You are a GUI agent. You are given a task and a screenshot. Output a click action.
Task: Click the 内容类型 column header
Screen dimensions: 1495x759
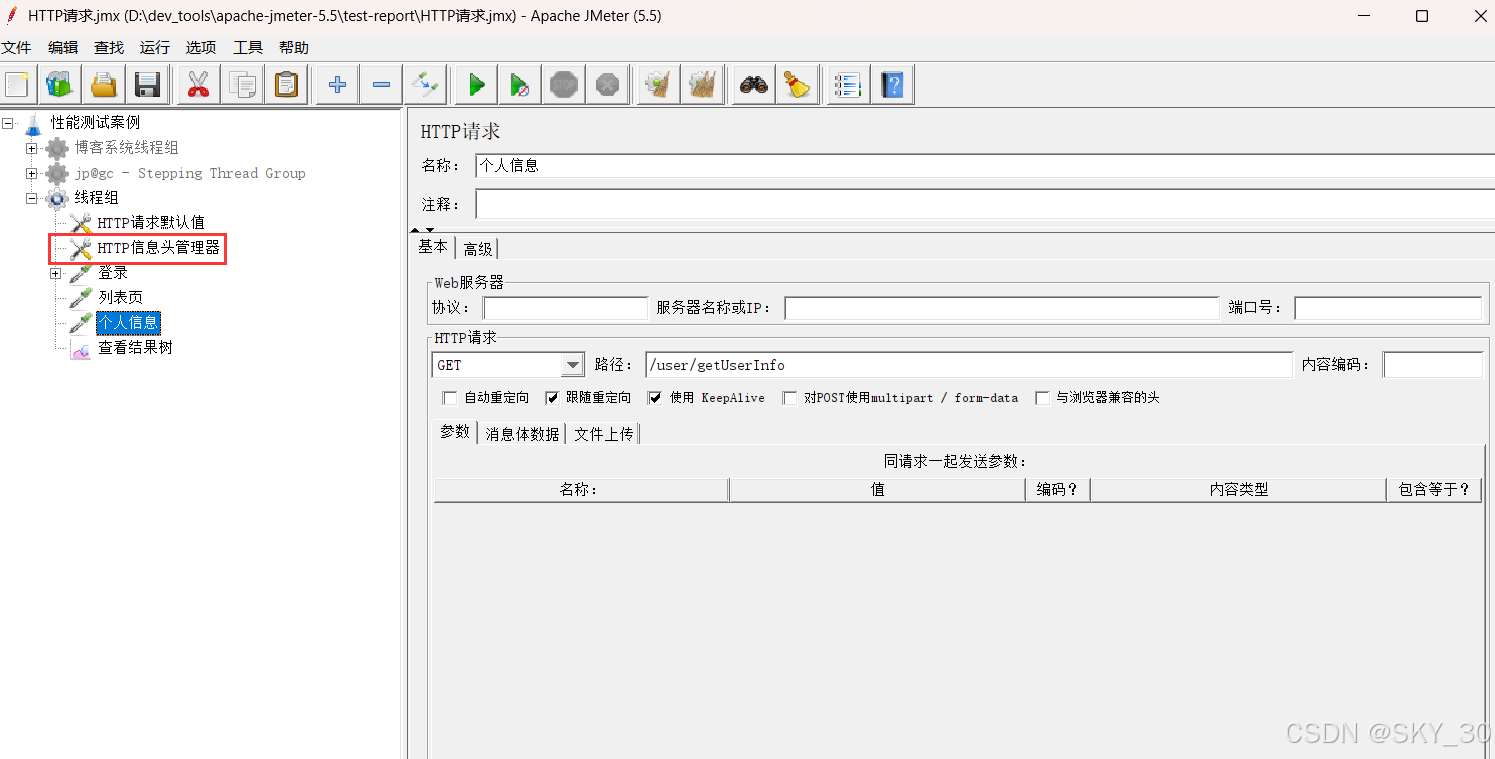click(x=1238, y=489)
